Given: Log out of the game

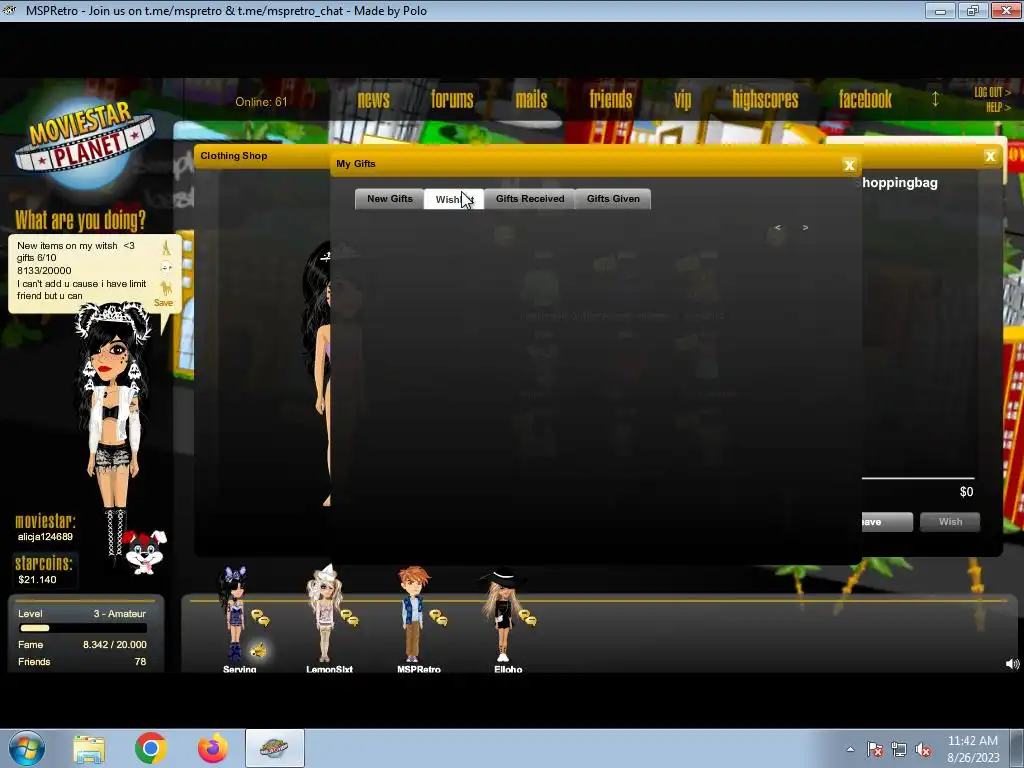Looking at the screenshot, I should tap(992, 92).
